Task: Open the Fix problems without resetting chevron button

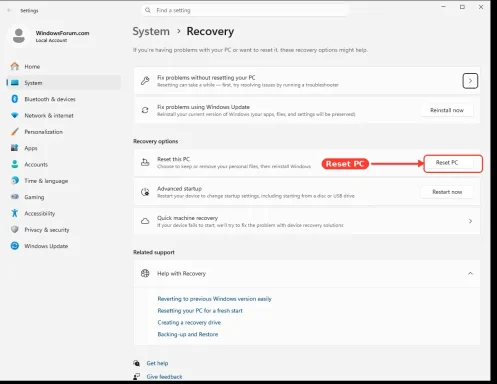Action: pos(470,81)
